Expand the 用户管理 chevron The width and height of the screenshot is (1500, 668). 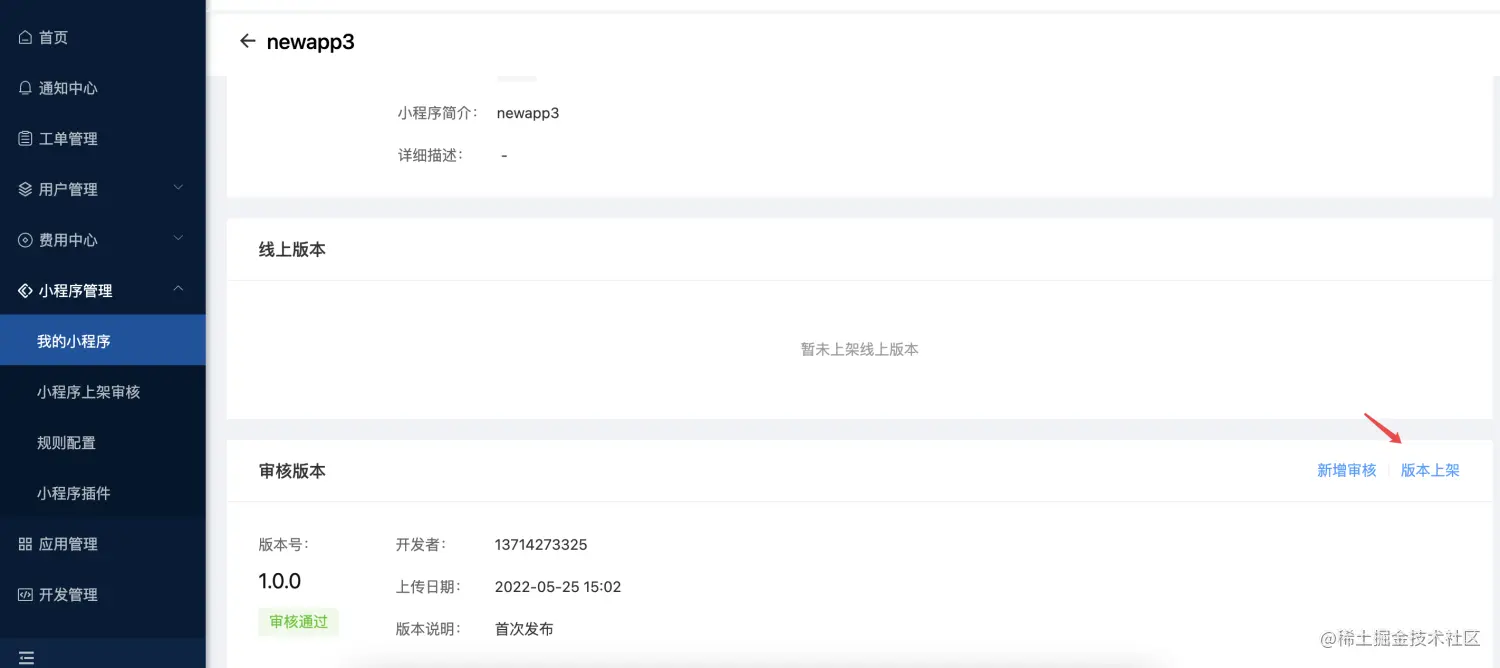coord(178,187)
